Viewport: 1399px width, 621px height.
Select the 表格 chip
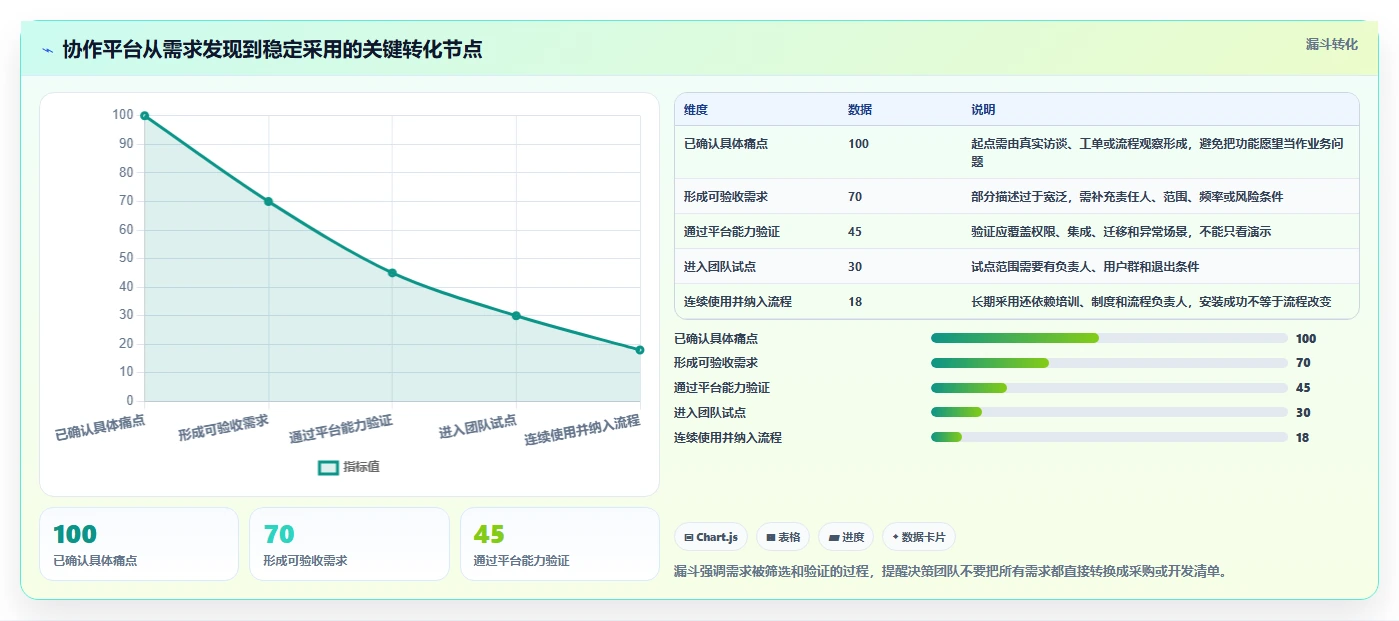point(783,537)
